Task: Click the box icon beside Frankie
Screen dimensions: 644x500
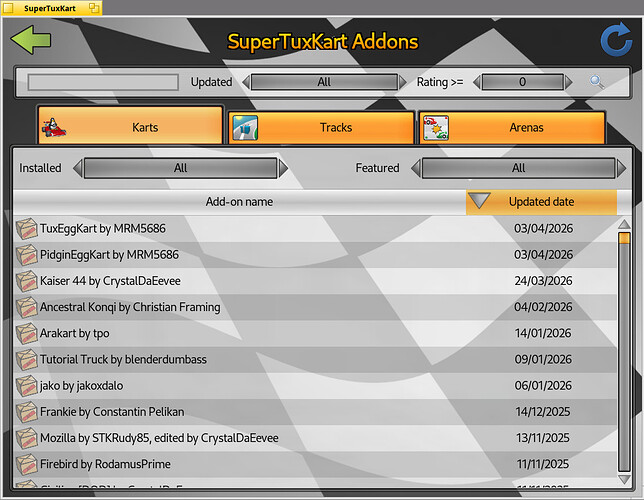Action: [x=26, y=412]
